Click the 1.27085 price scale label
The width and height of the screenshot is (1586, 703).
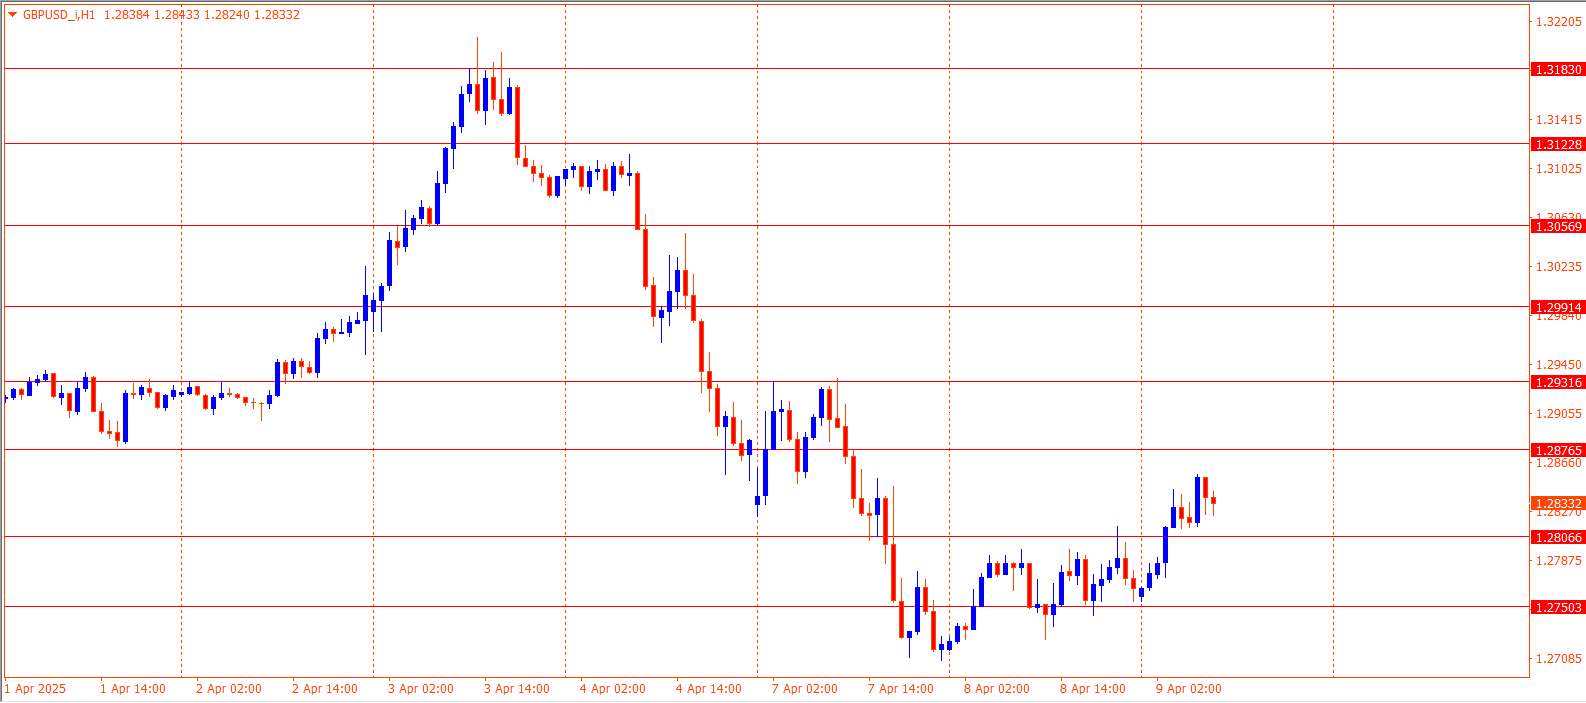coord(1559,658)
